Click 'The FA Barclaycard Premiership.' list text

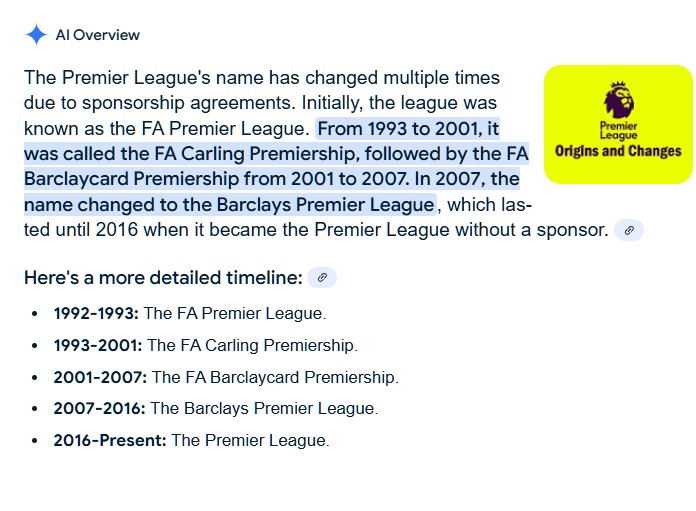click(275, 377)
